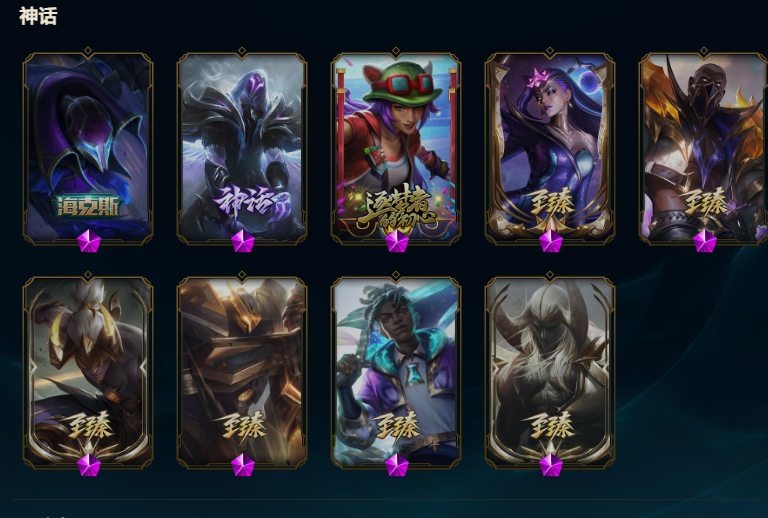The image size is (768, 518).
Task: Select the 至臻 blue-haired woman with pink star crown
Action: (550, 147)
